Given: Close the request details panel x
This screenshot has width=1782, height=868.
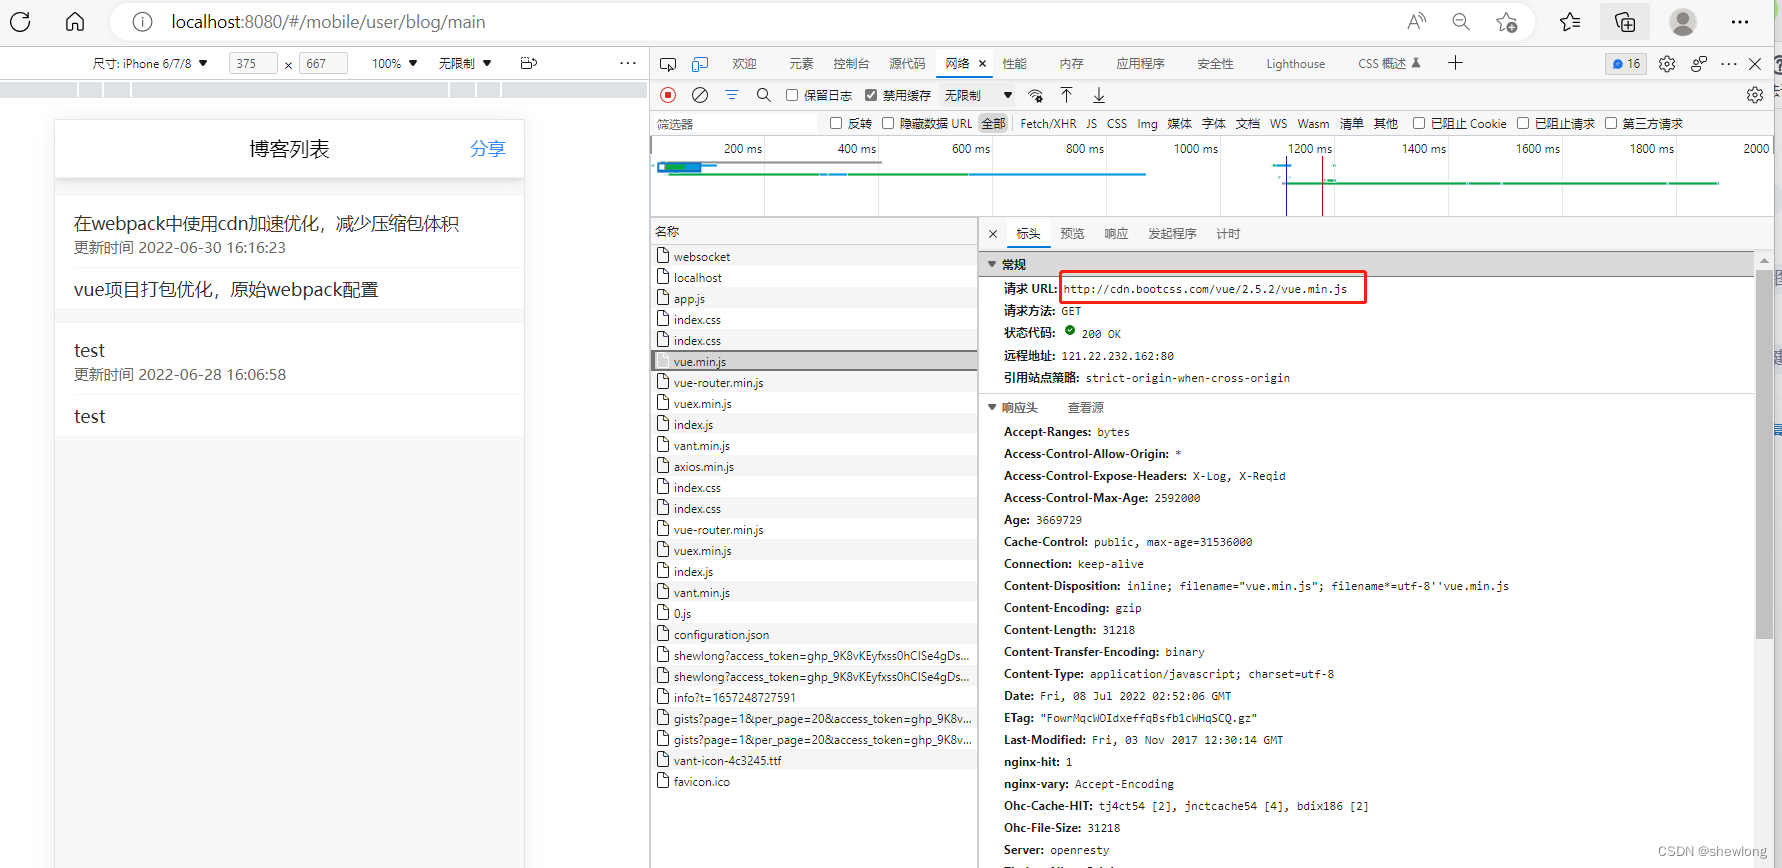Looking at the screenshot, I should point(993,234).
